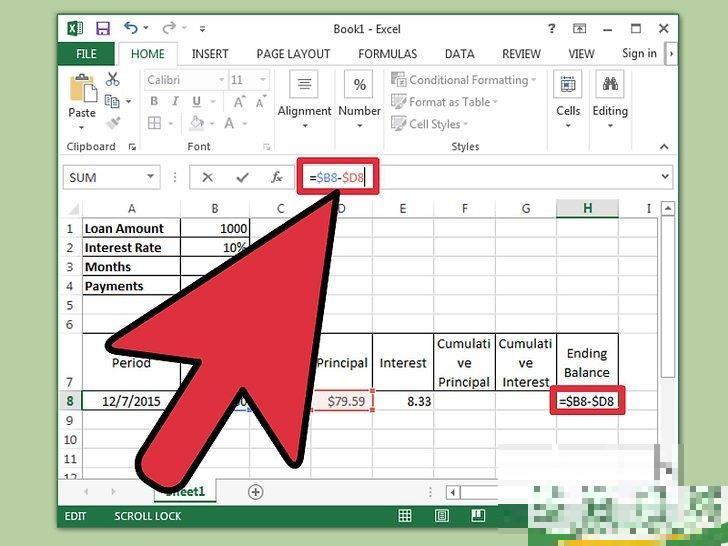The height and width of the screenshot is (546, 728).
Task: Click the Save icon in title bar
Action: 101,28
